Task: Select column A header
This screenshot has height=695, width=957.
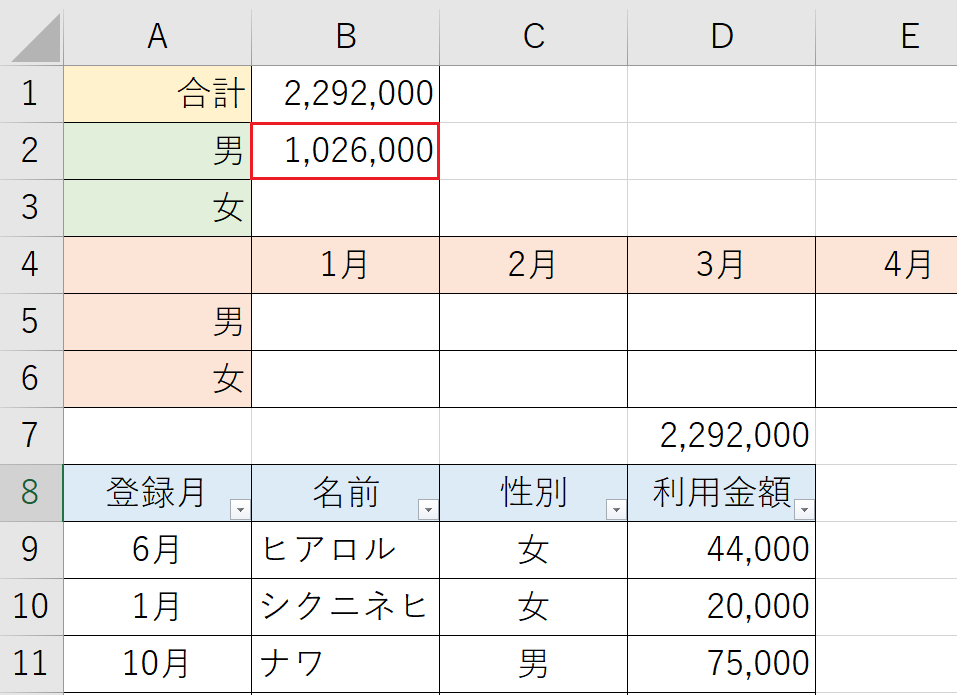Action: coord(157,37)
